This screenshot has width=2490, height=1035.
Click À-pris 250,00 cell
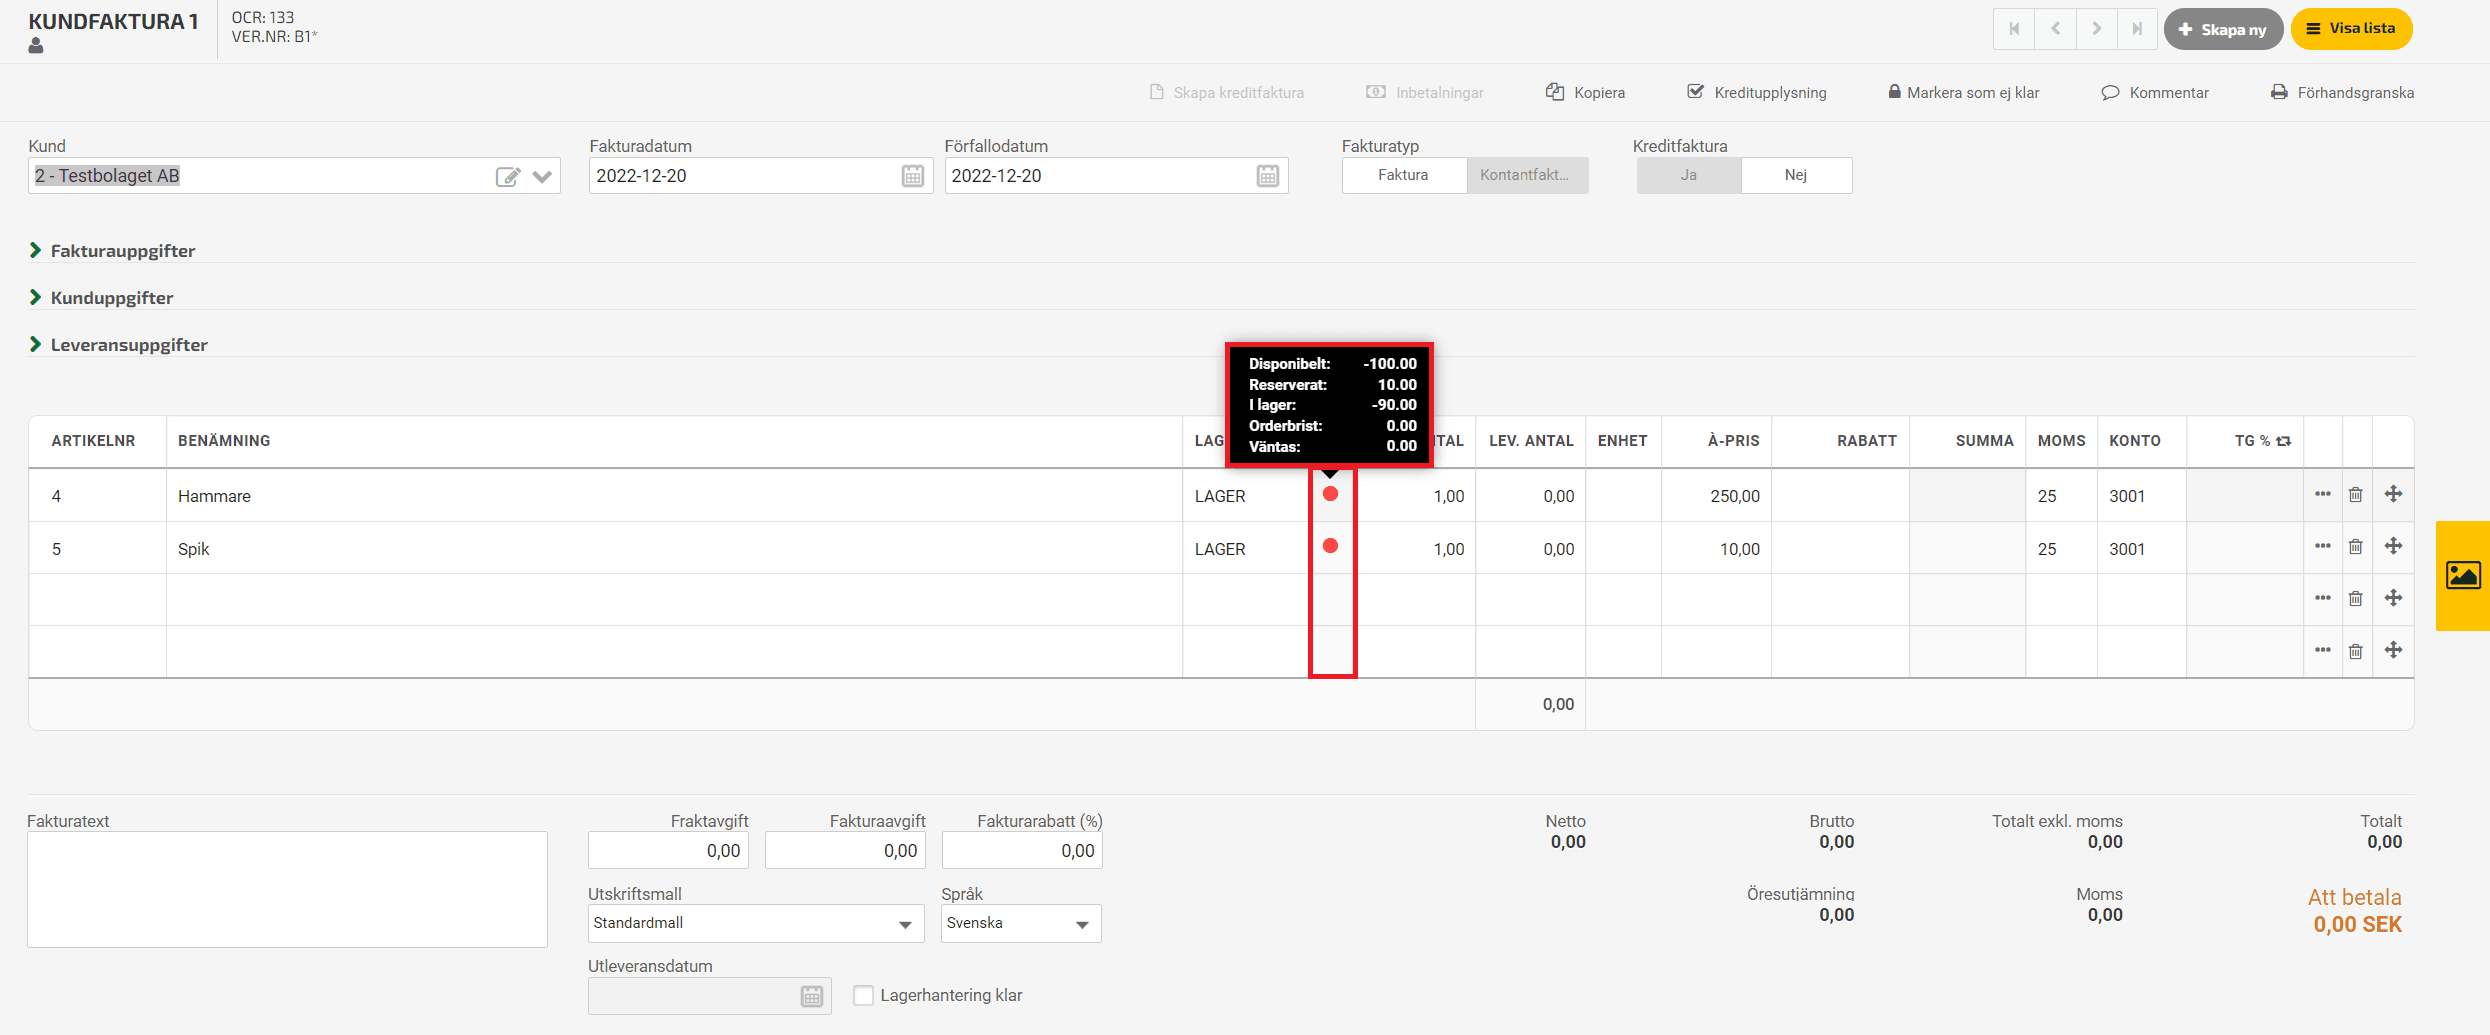(1716, 496)
